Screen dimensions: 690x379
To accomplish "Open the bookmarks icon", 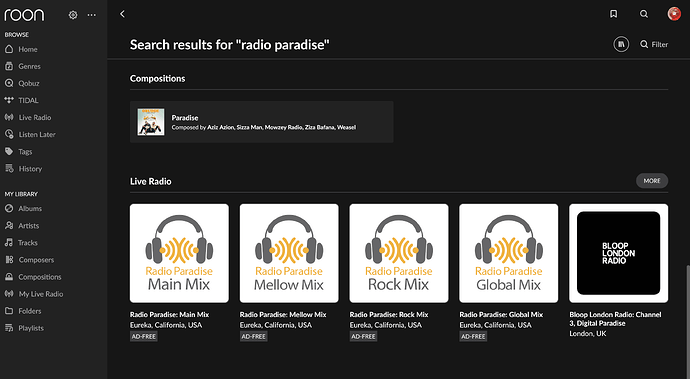I will (613, 14).
